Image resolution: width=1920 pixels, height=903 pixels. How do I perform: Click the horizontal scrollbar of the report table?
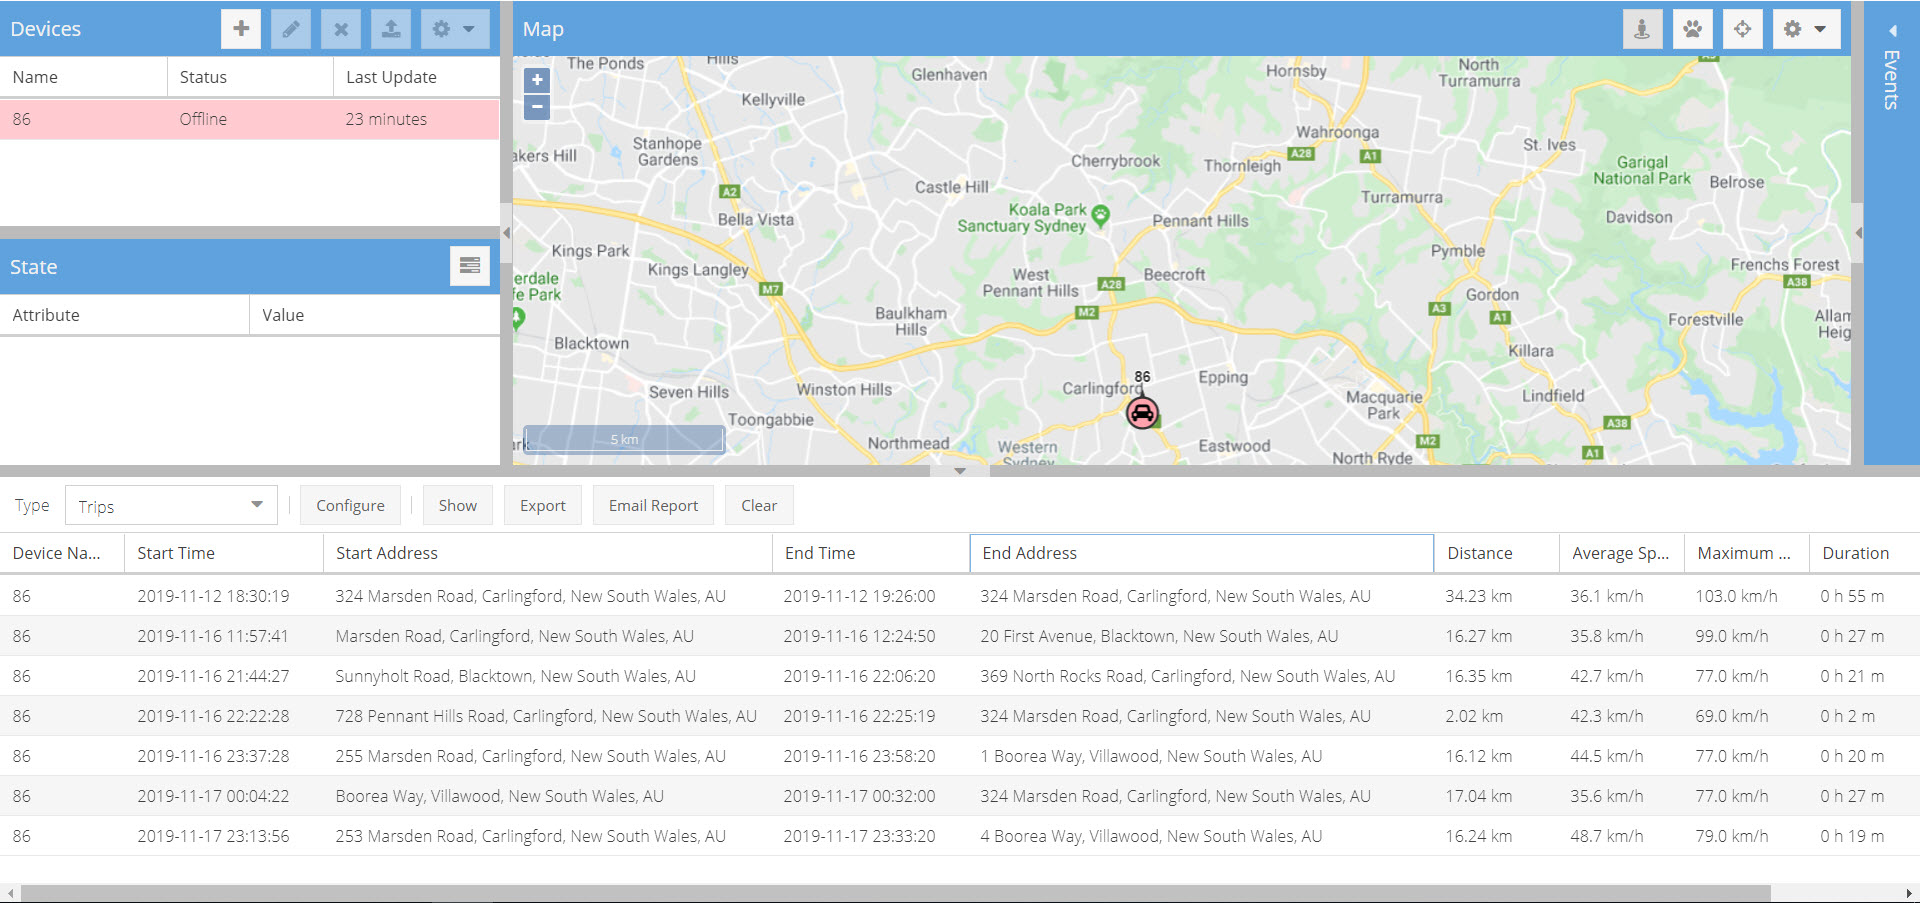click(x=895, y=893)
